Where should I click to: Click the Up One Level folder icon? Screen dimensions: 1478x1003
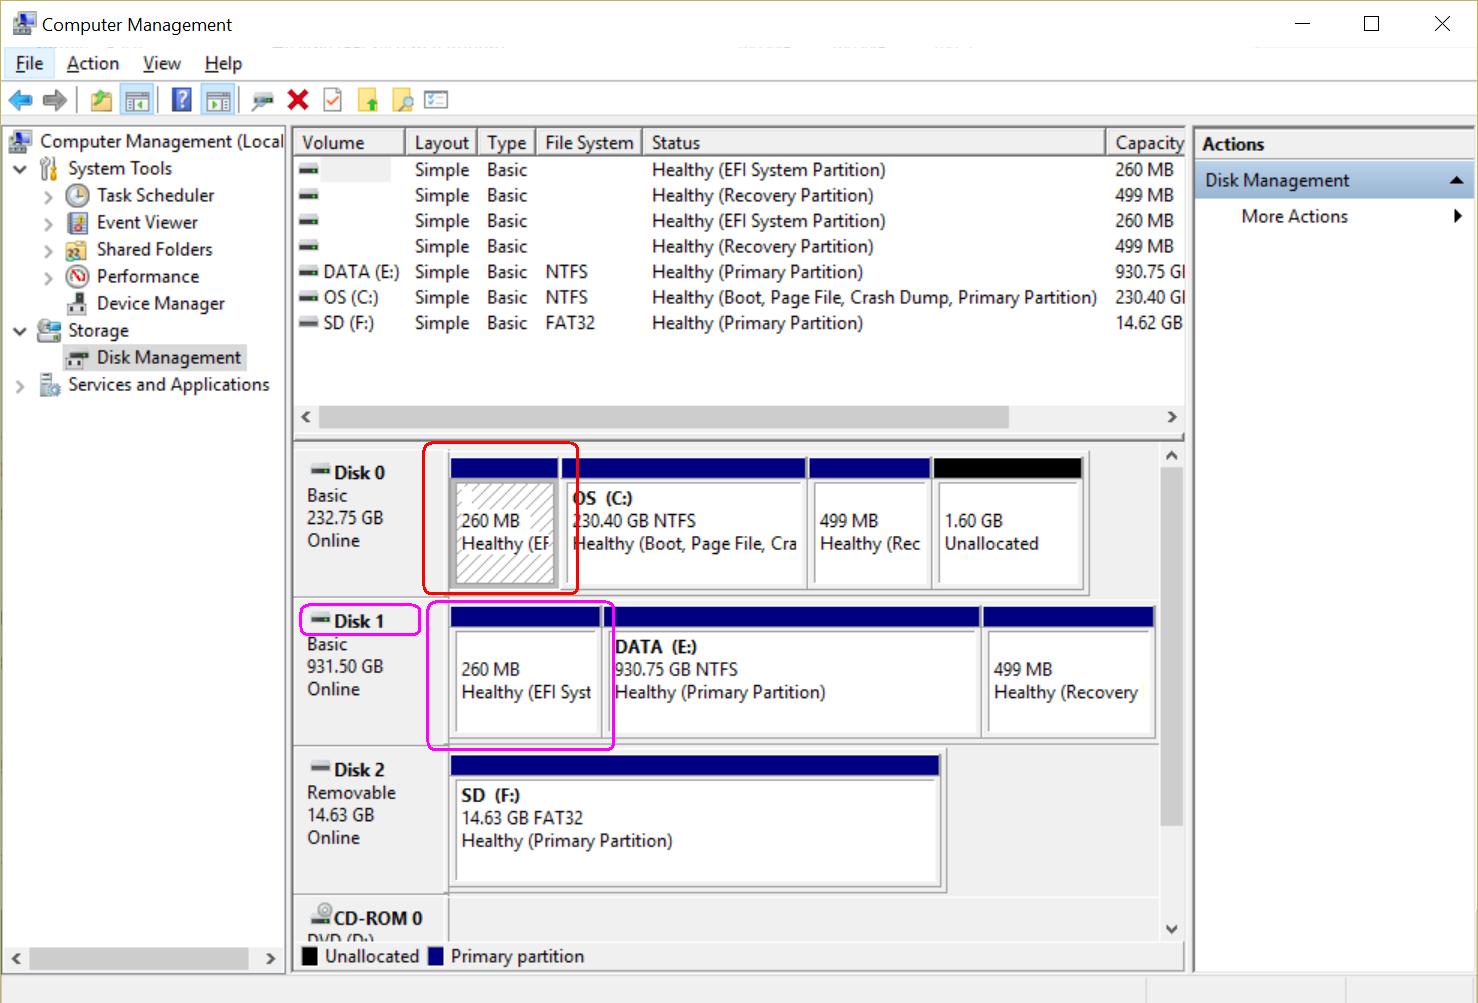coord(101,100)
